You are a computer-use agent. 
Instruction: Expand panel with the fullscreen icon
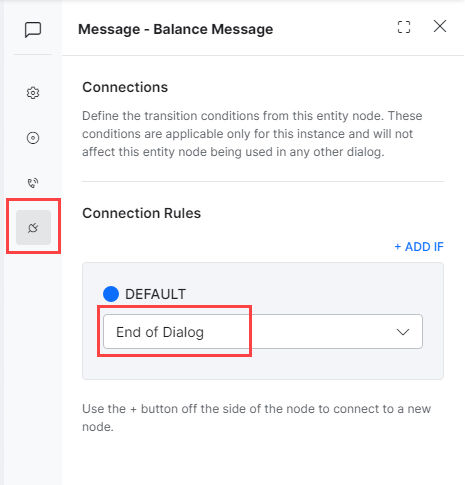tap(404, 27)
